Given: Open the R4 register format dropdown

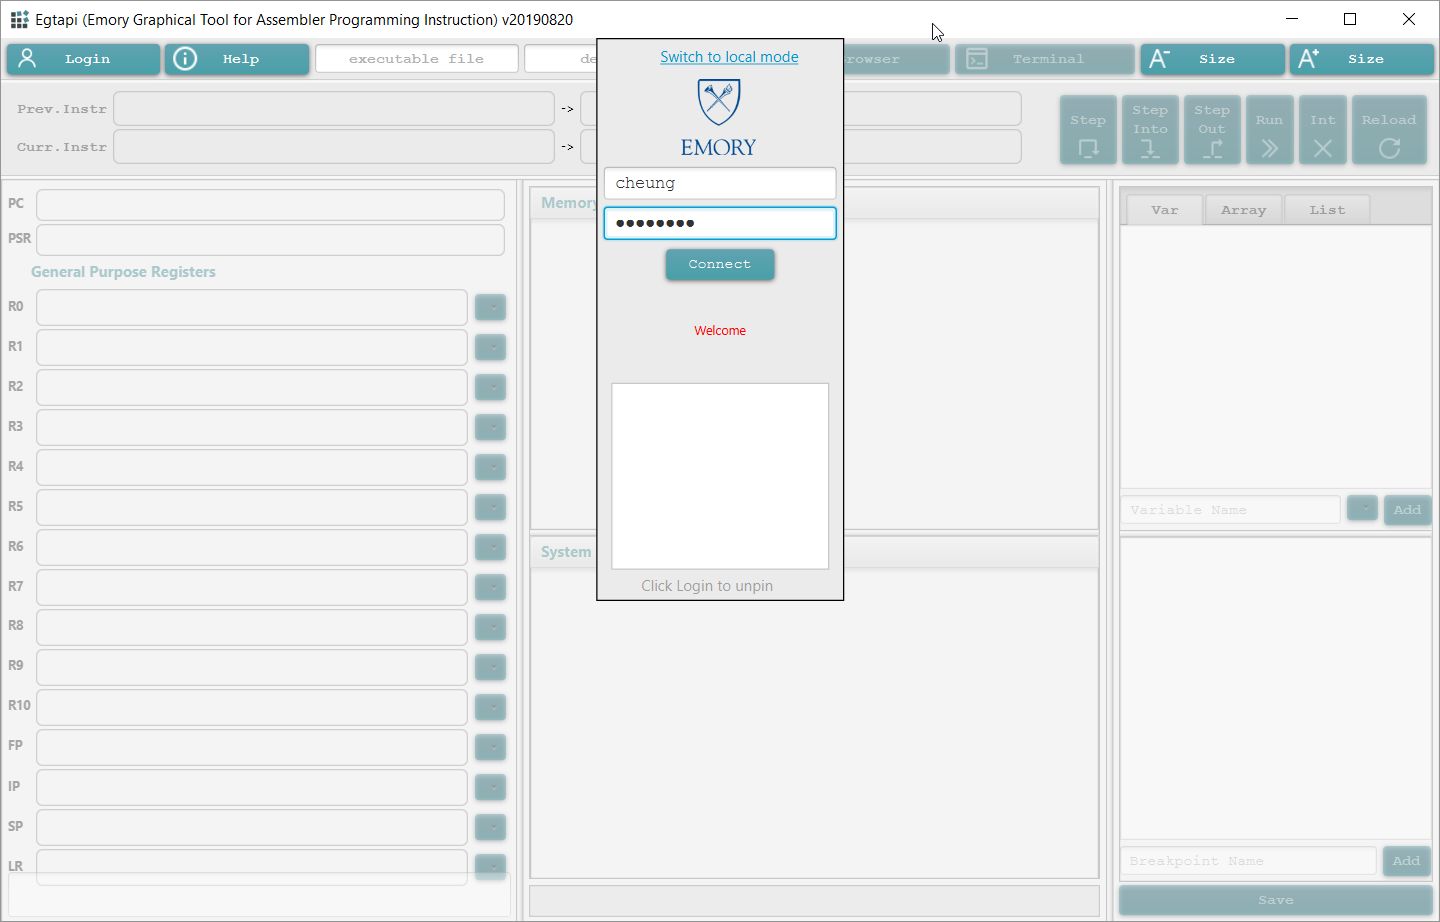Looking at the screenshot, I should pos(490,467).
